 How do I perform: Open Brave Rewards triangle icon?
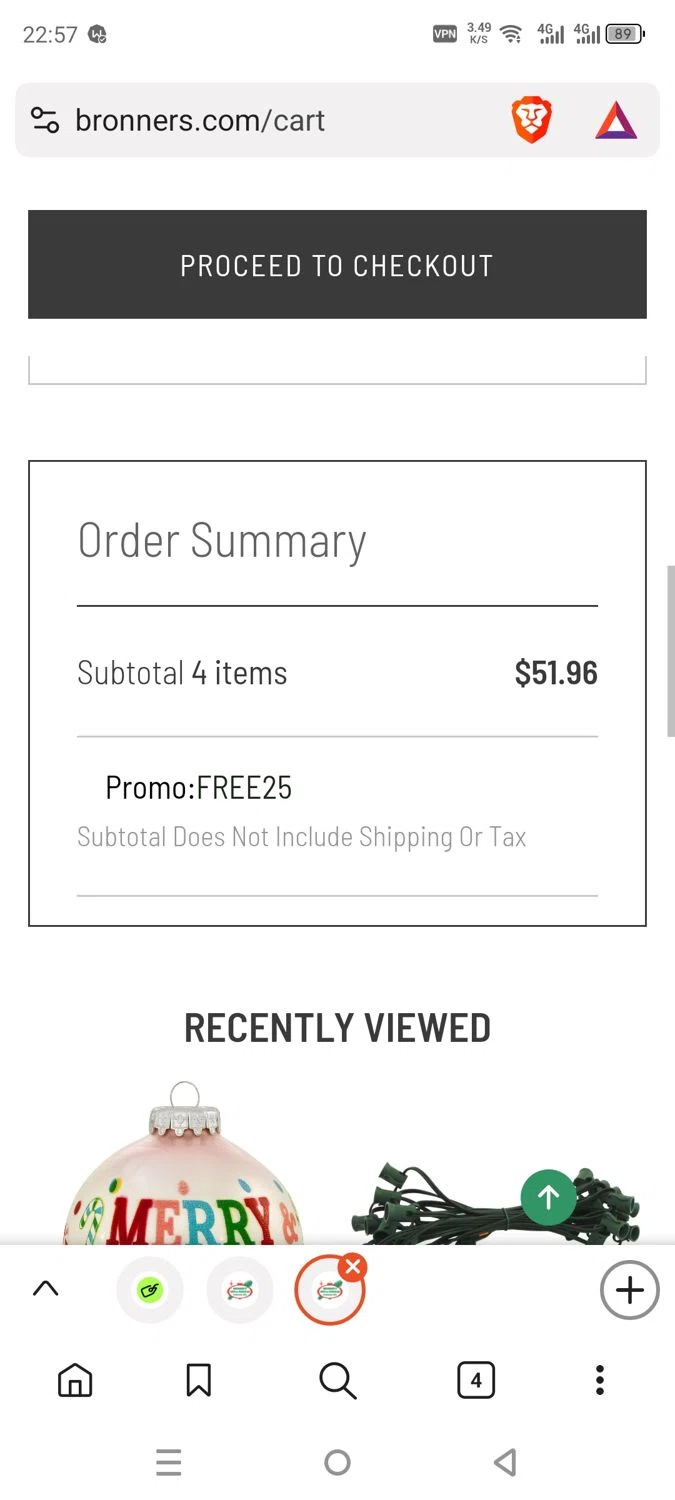pos(616,121)
